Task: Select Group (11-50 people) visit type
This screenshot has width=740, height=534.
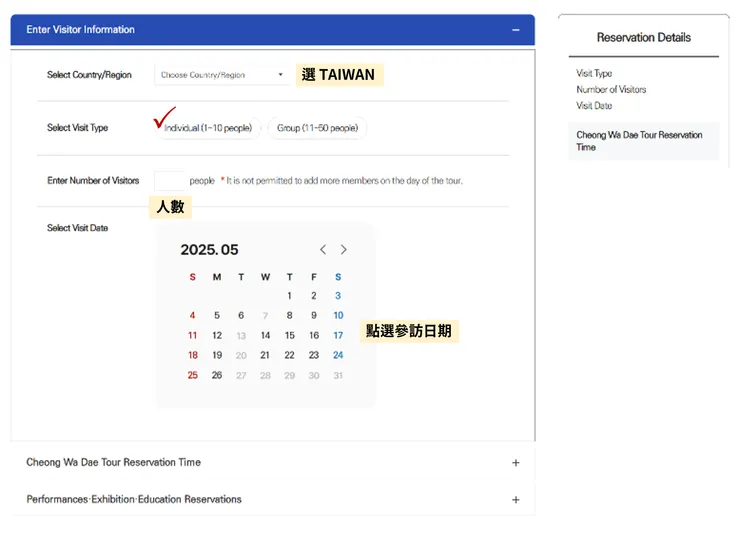Action: (x=317, y=128)
